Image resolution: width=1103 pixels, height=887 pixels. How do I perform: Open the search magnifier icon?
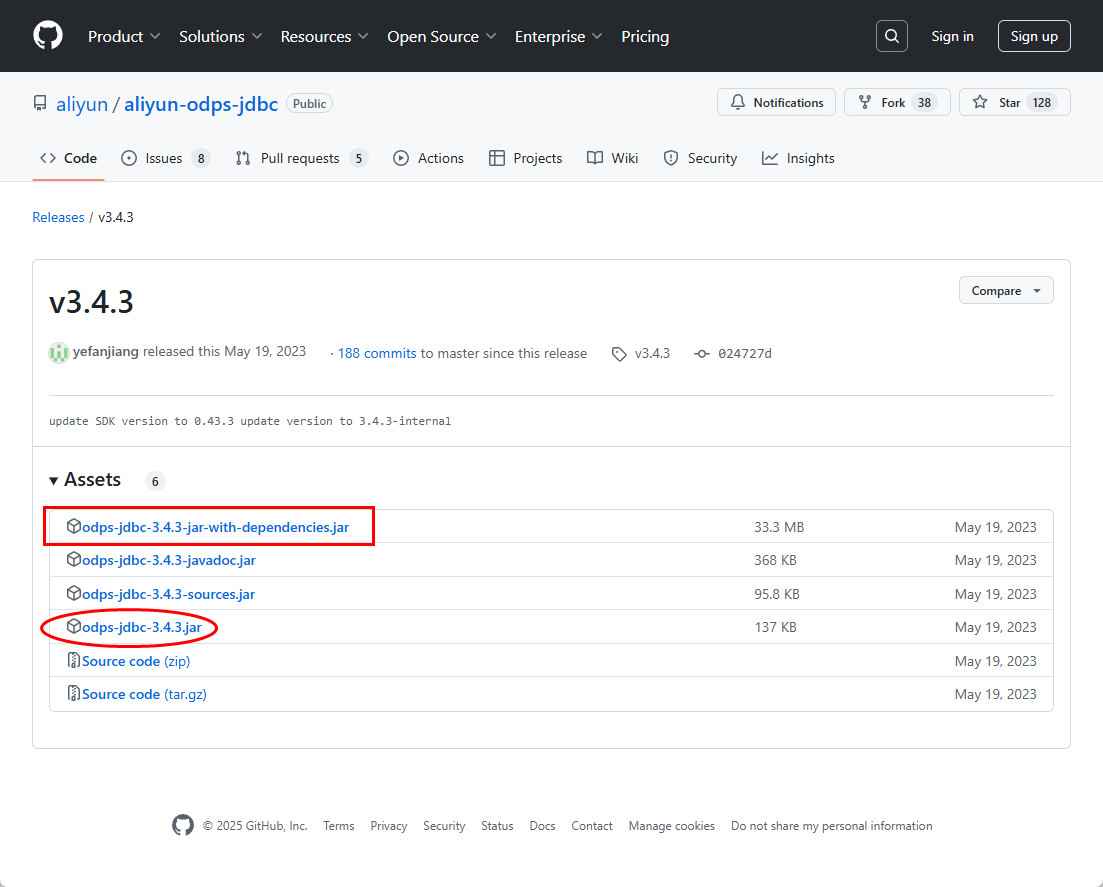(x=891, y=36)
